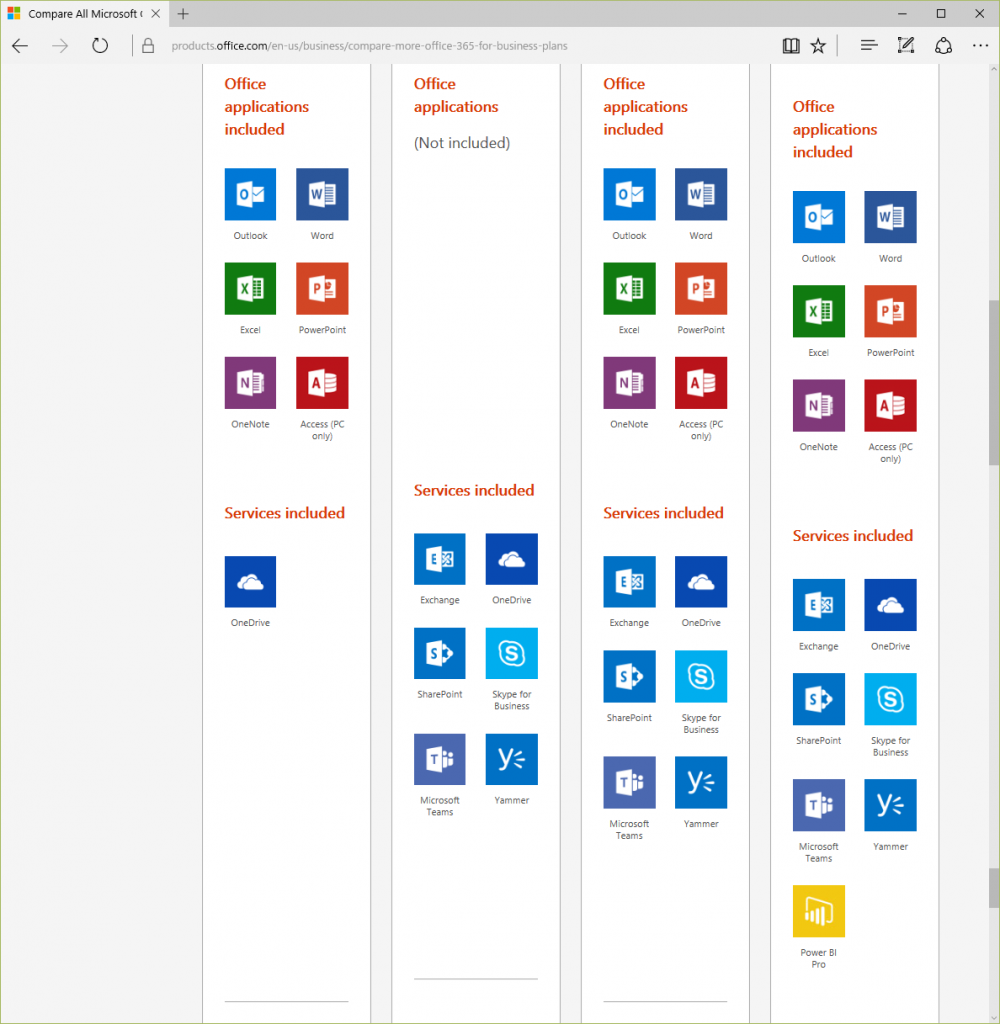The height and width of the screenshot is (1024, 1000).
Task: Click "Services included" heading in the third column
Action: [664, 513]
